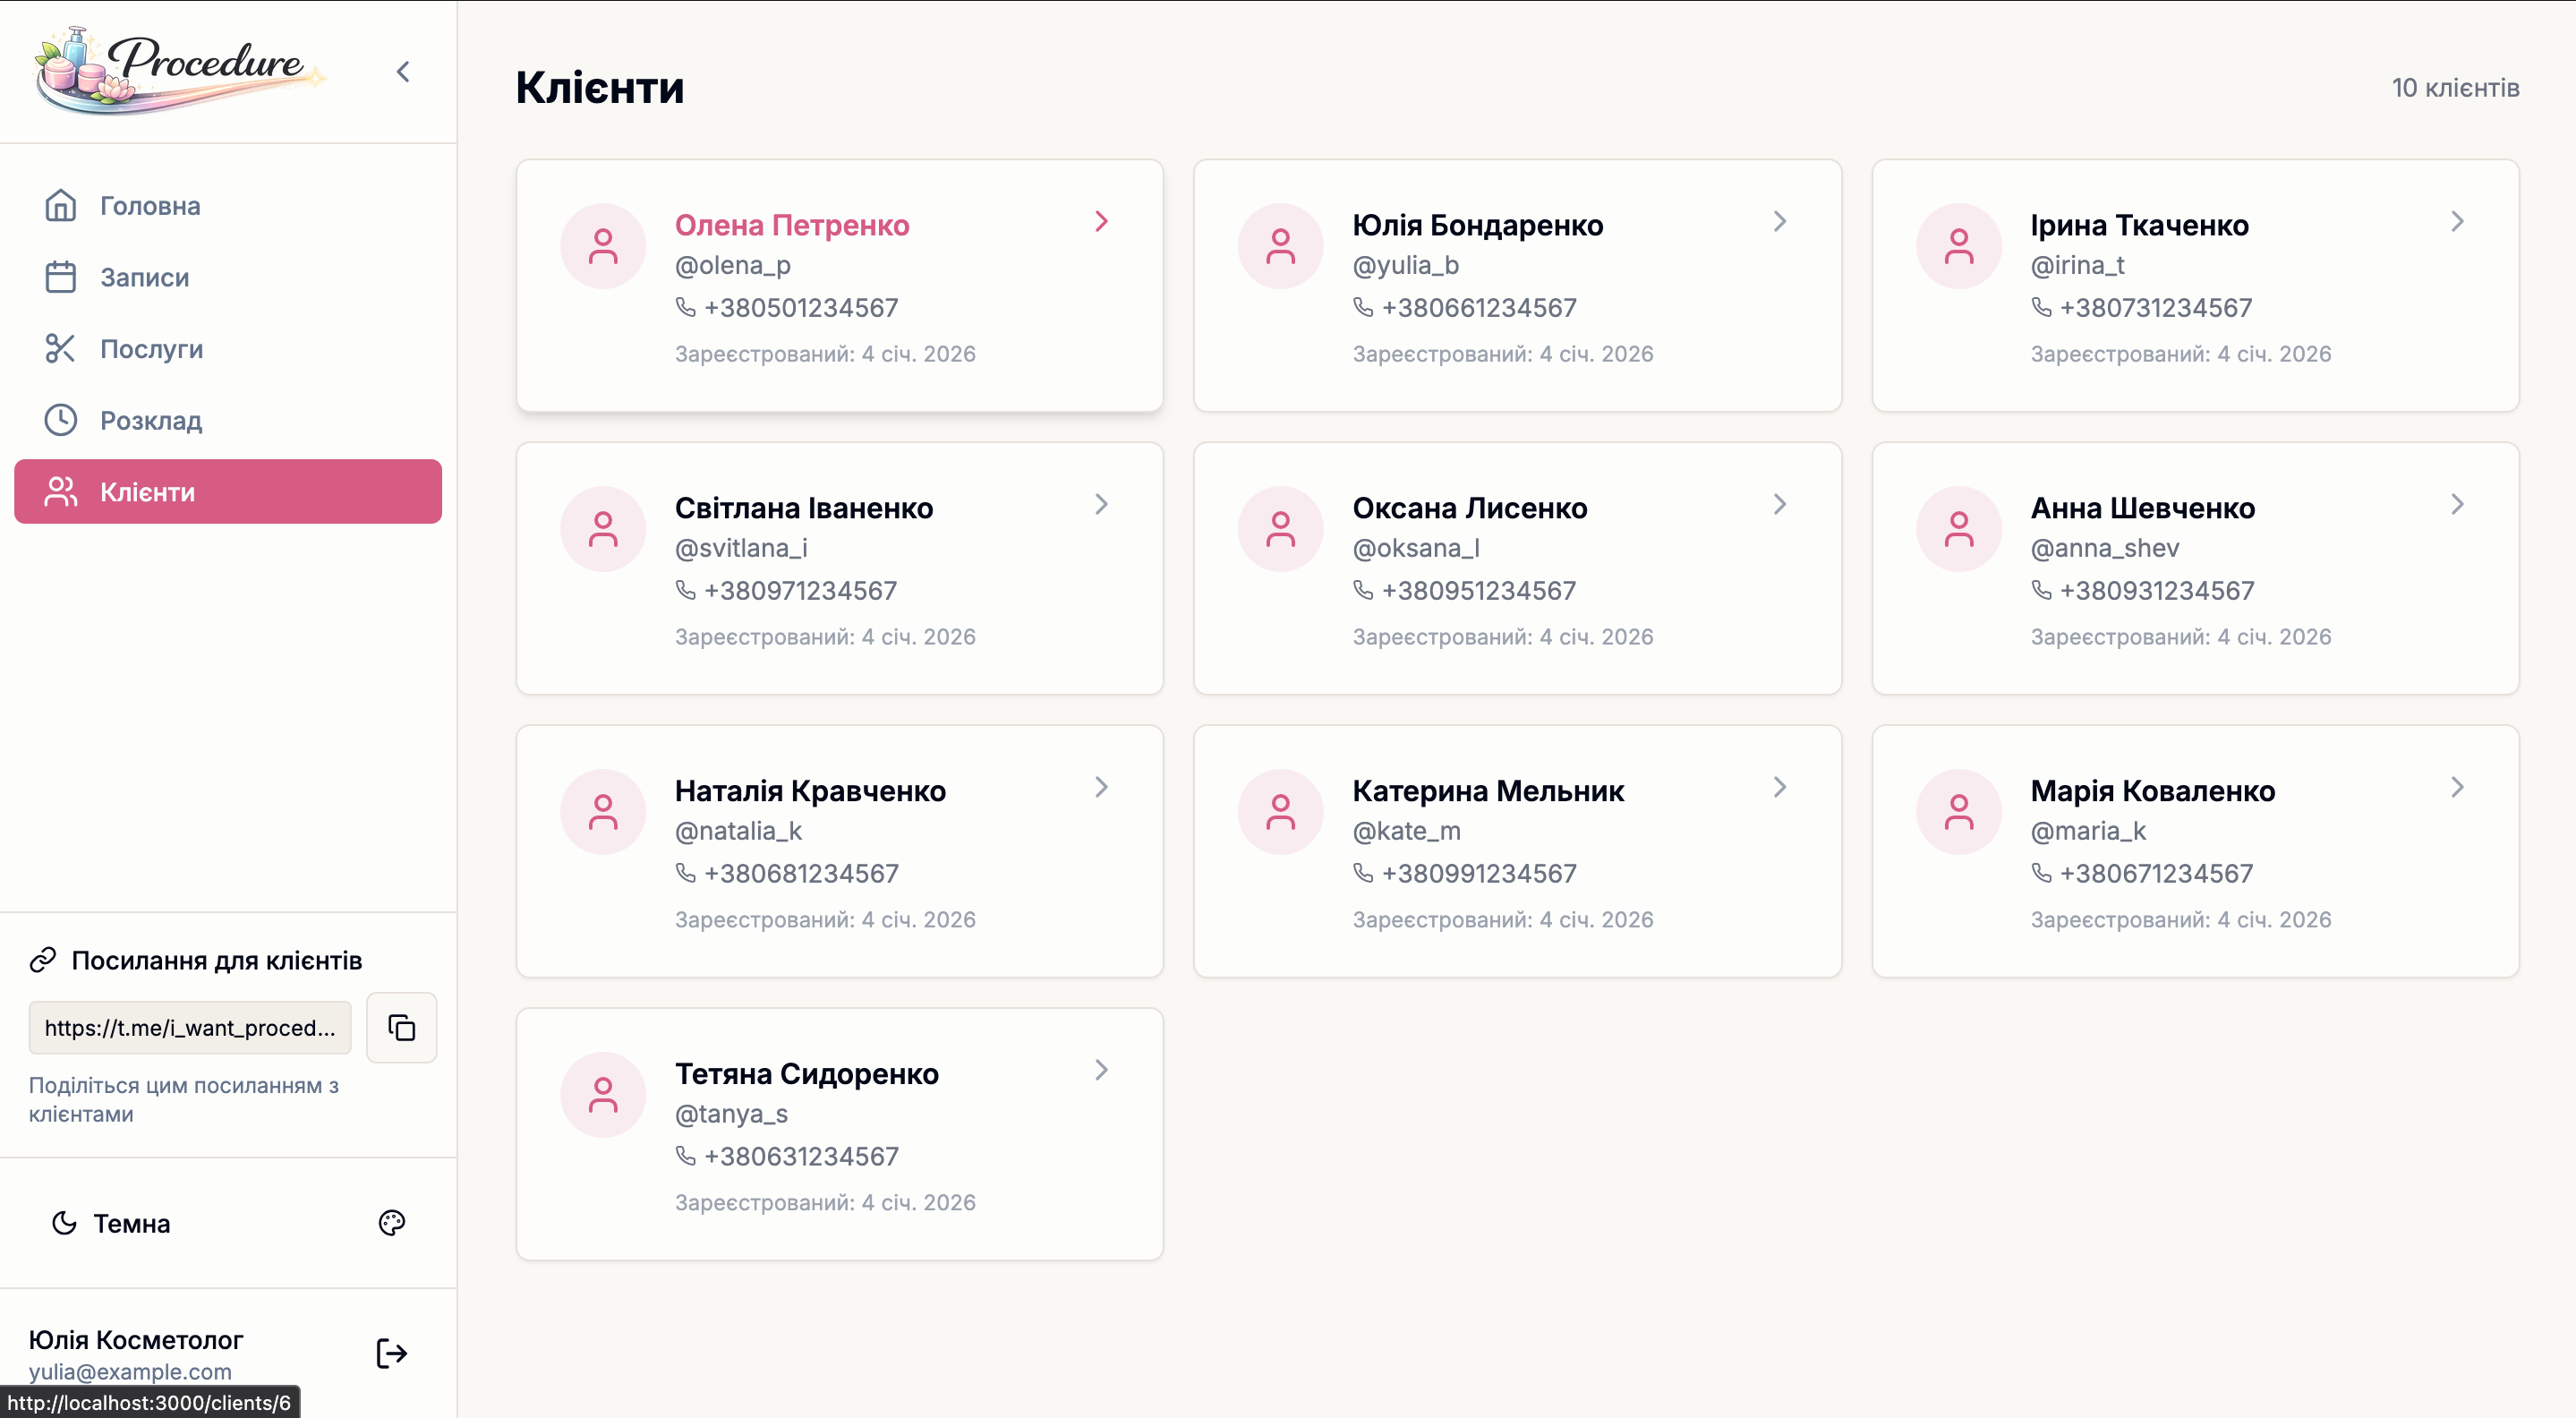Open the Оксана Лисенко client name link
The width and height of the screenshot is (2576, 1418).
click(1469, 508)
